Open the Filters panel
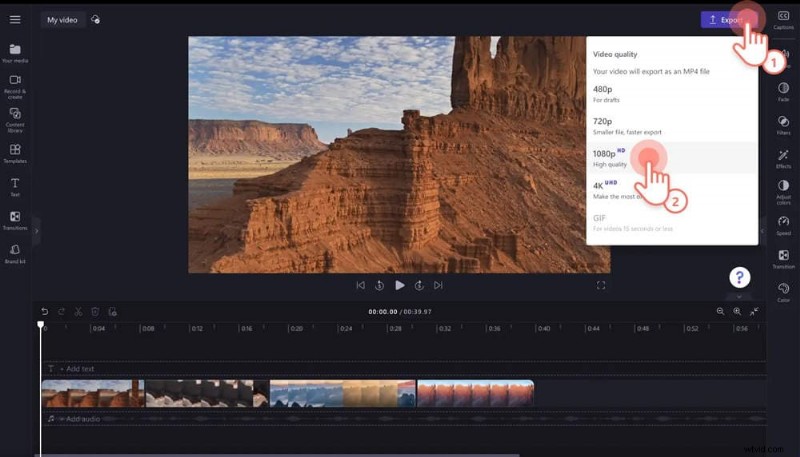Viewport: 800px width, 457px height. coord(783,125)
